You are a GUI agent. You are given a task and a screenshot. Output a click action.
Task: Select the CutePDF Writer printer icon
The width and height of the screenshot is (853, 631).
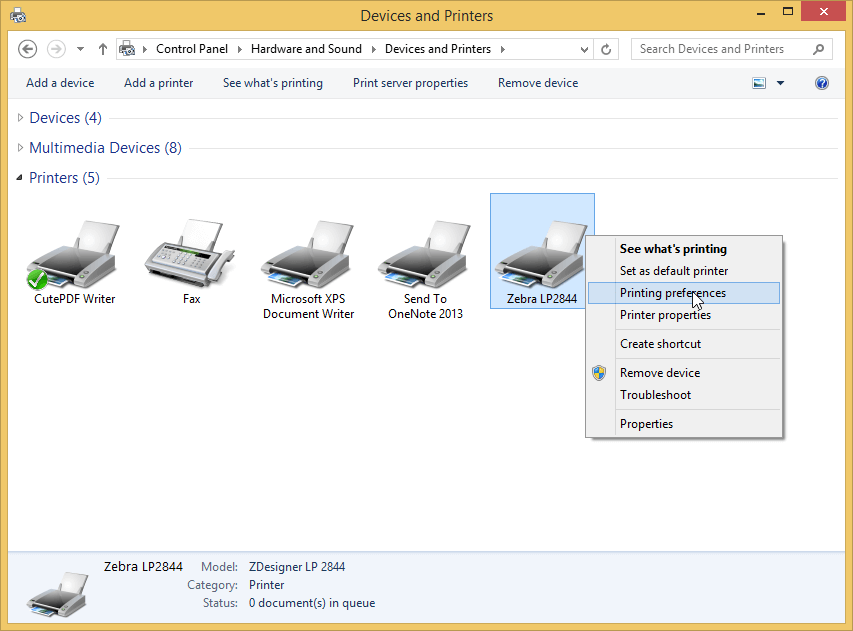point(75,255)
